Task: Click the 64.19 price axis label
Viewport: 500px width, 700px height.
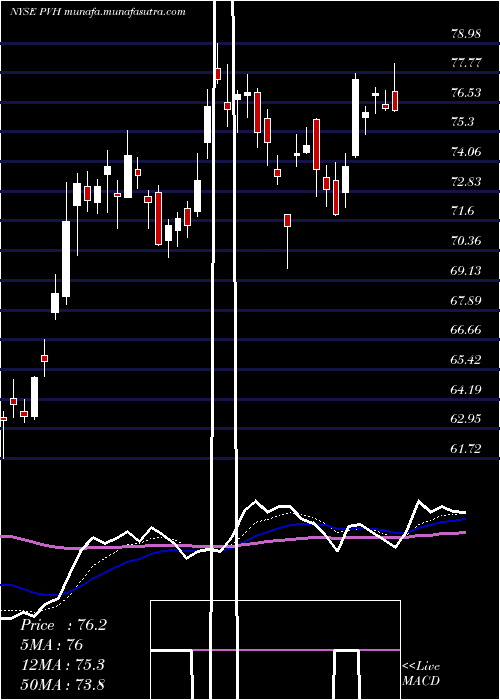Action: coord(466,389)
